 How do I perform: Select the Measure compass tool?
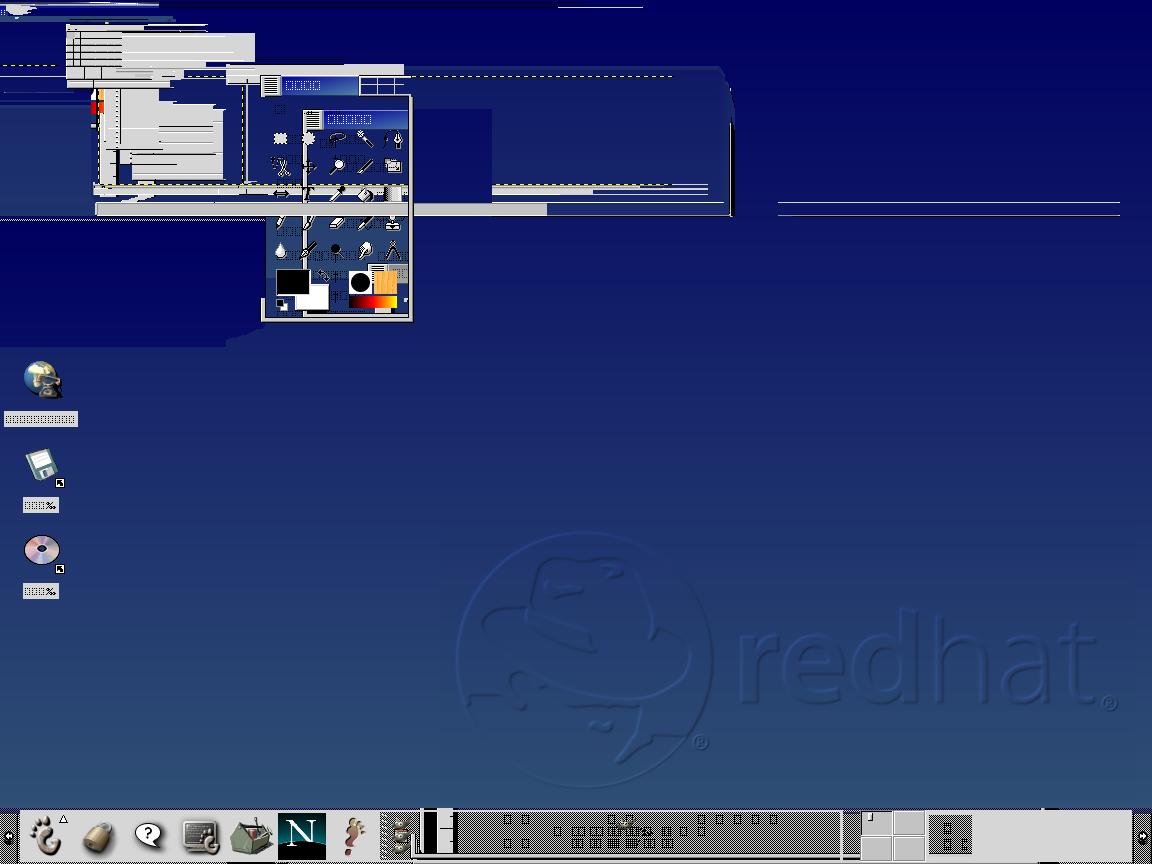click(x=393, y=251)
